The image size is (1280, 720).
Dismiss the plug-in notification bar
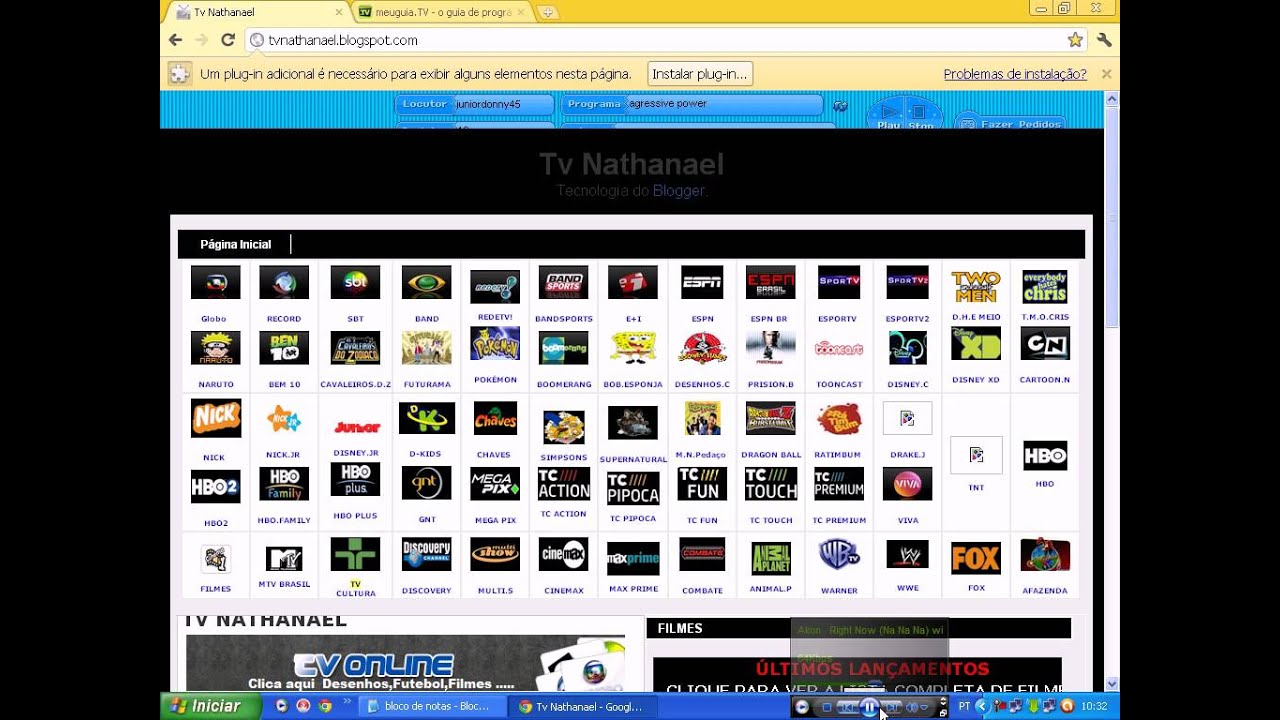[1106, 74]
